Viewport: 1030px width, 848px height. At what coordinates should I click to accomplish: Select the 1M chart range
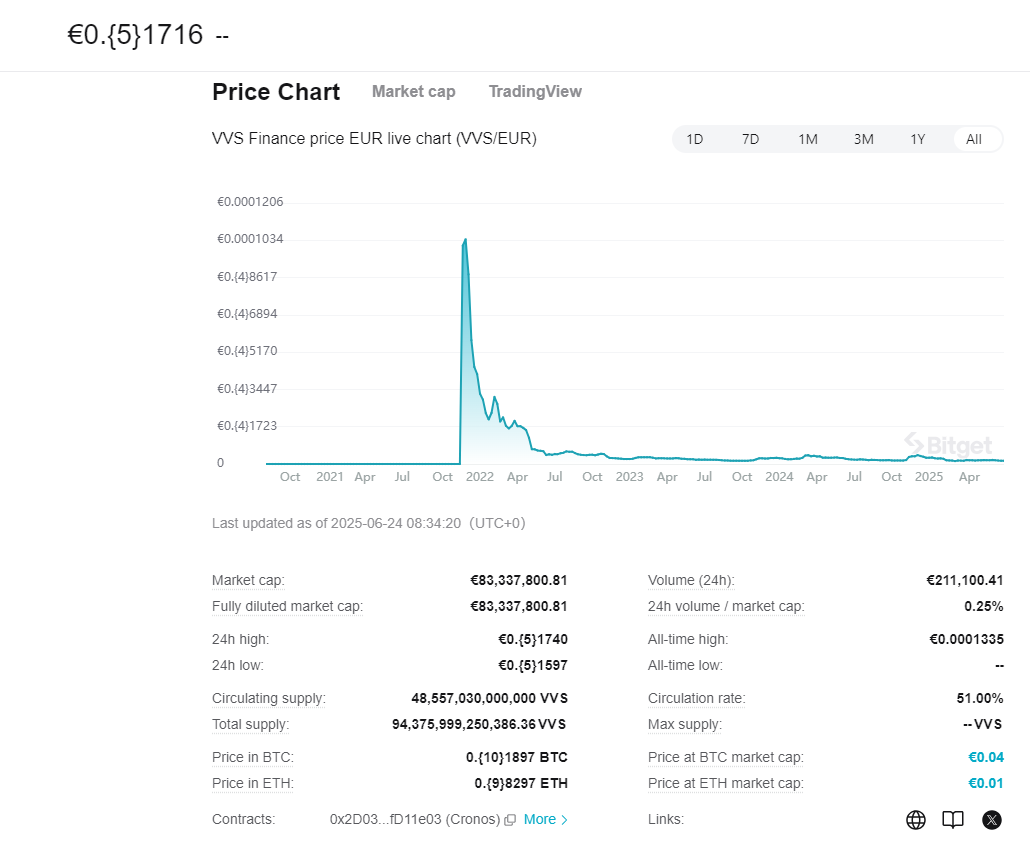coord(807,139)
